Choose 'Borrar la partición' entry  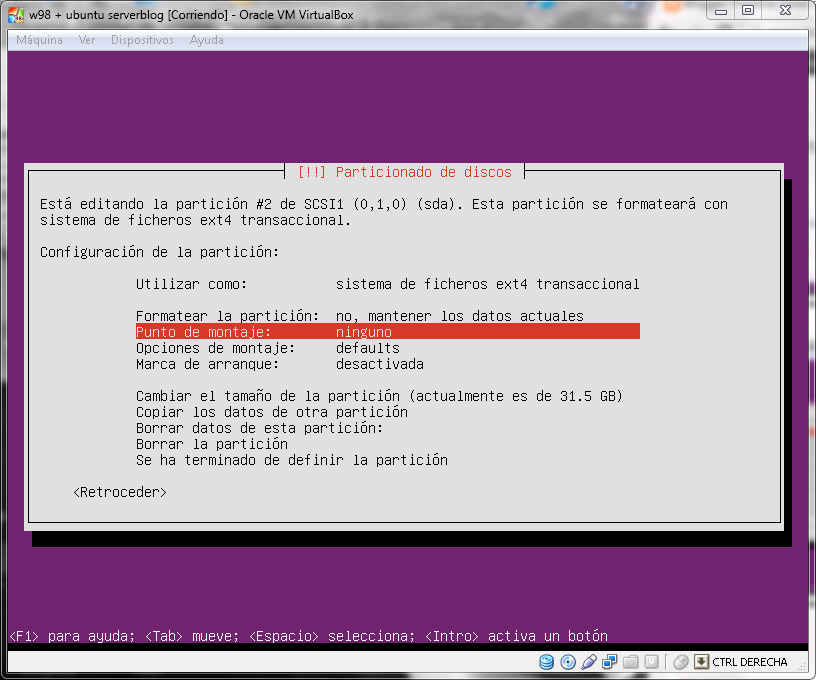pos(212,444)
